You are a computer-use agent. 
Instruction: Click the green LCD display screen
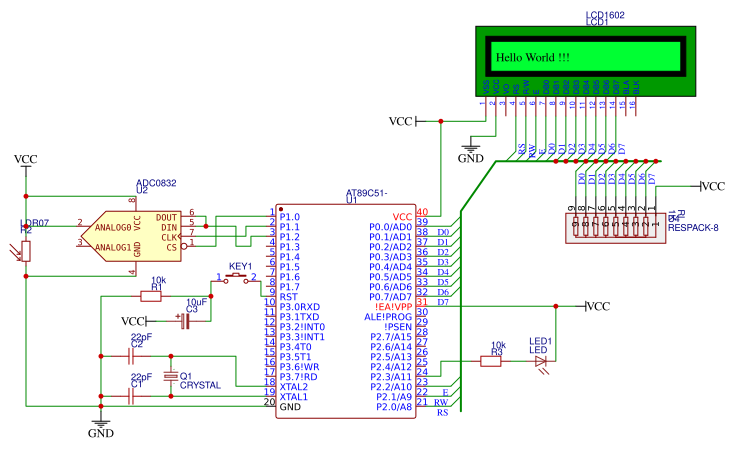coord(586,56)
